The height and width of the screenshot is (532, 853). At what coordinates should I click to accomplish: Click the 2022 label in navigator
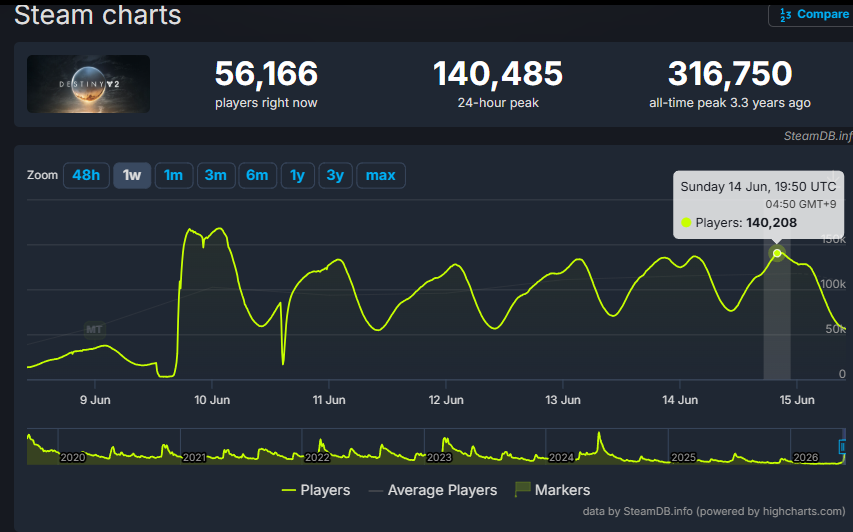317,457
